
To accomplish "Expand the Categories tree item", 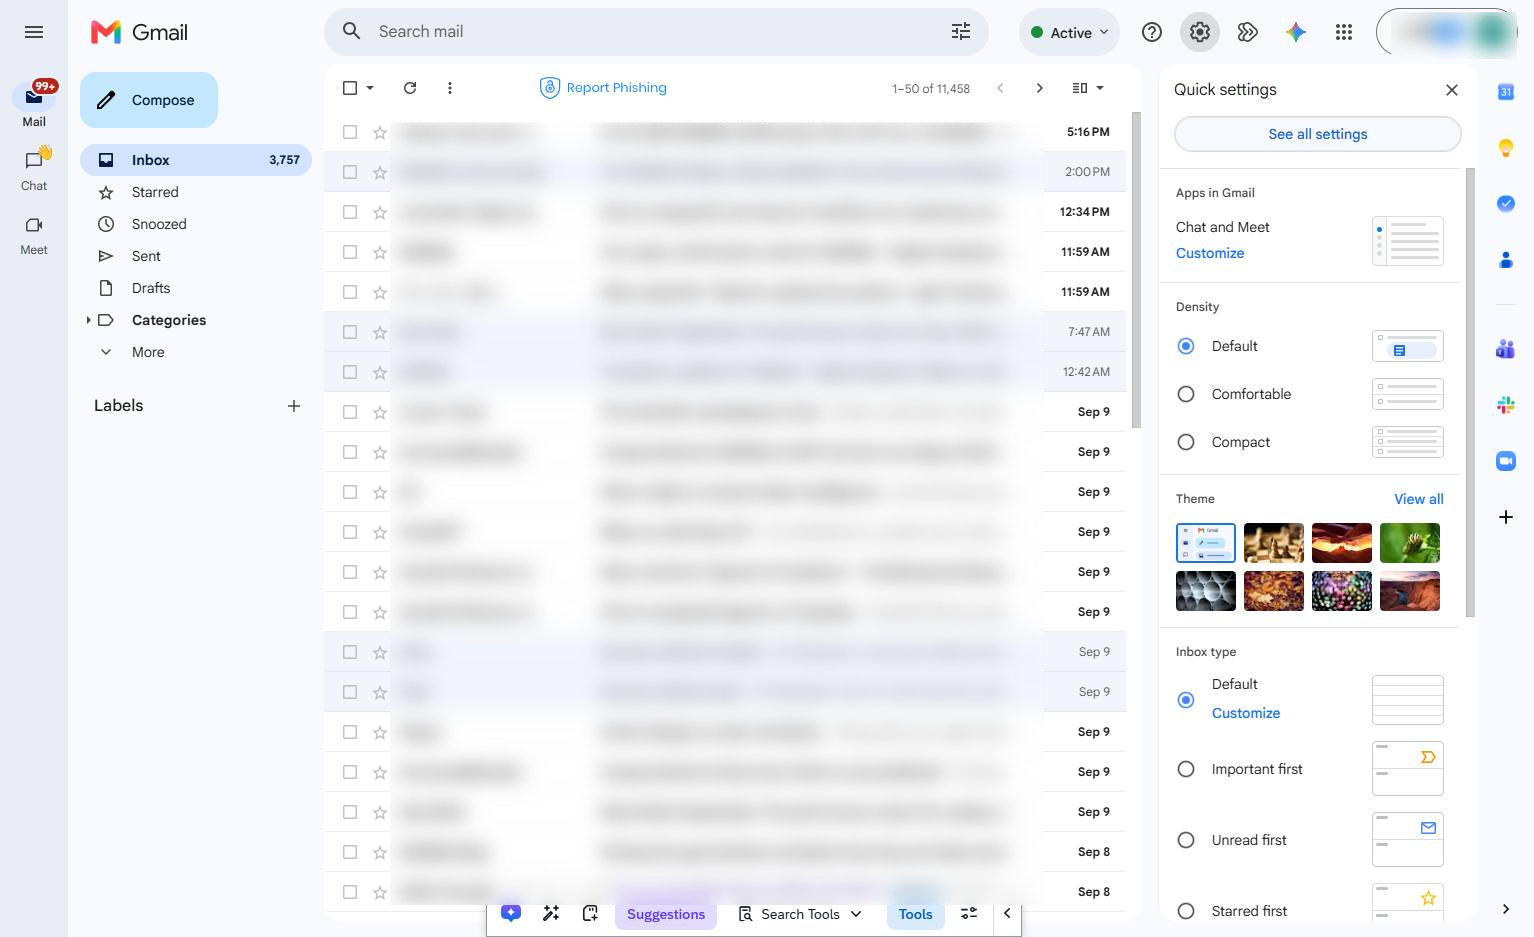I will pyautogui.click(x=88, y=320).
